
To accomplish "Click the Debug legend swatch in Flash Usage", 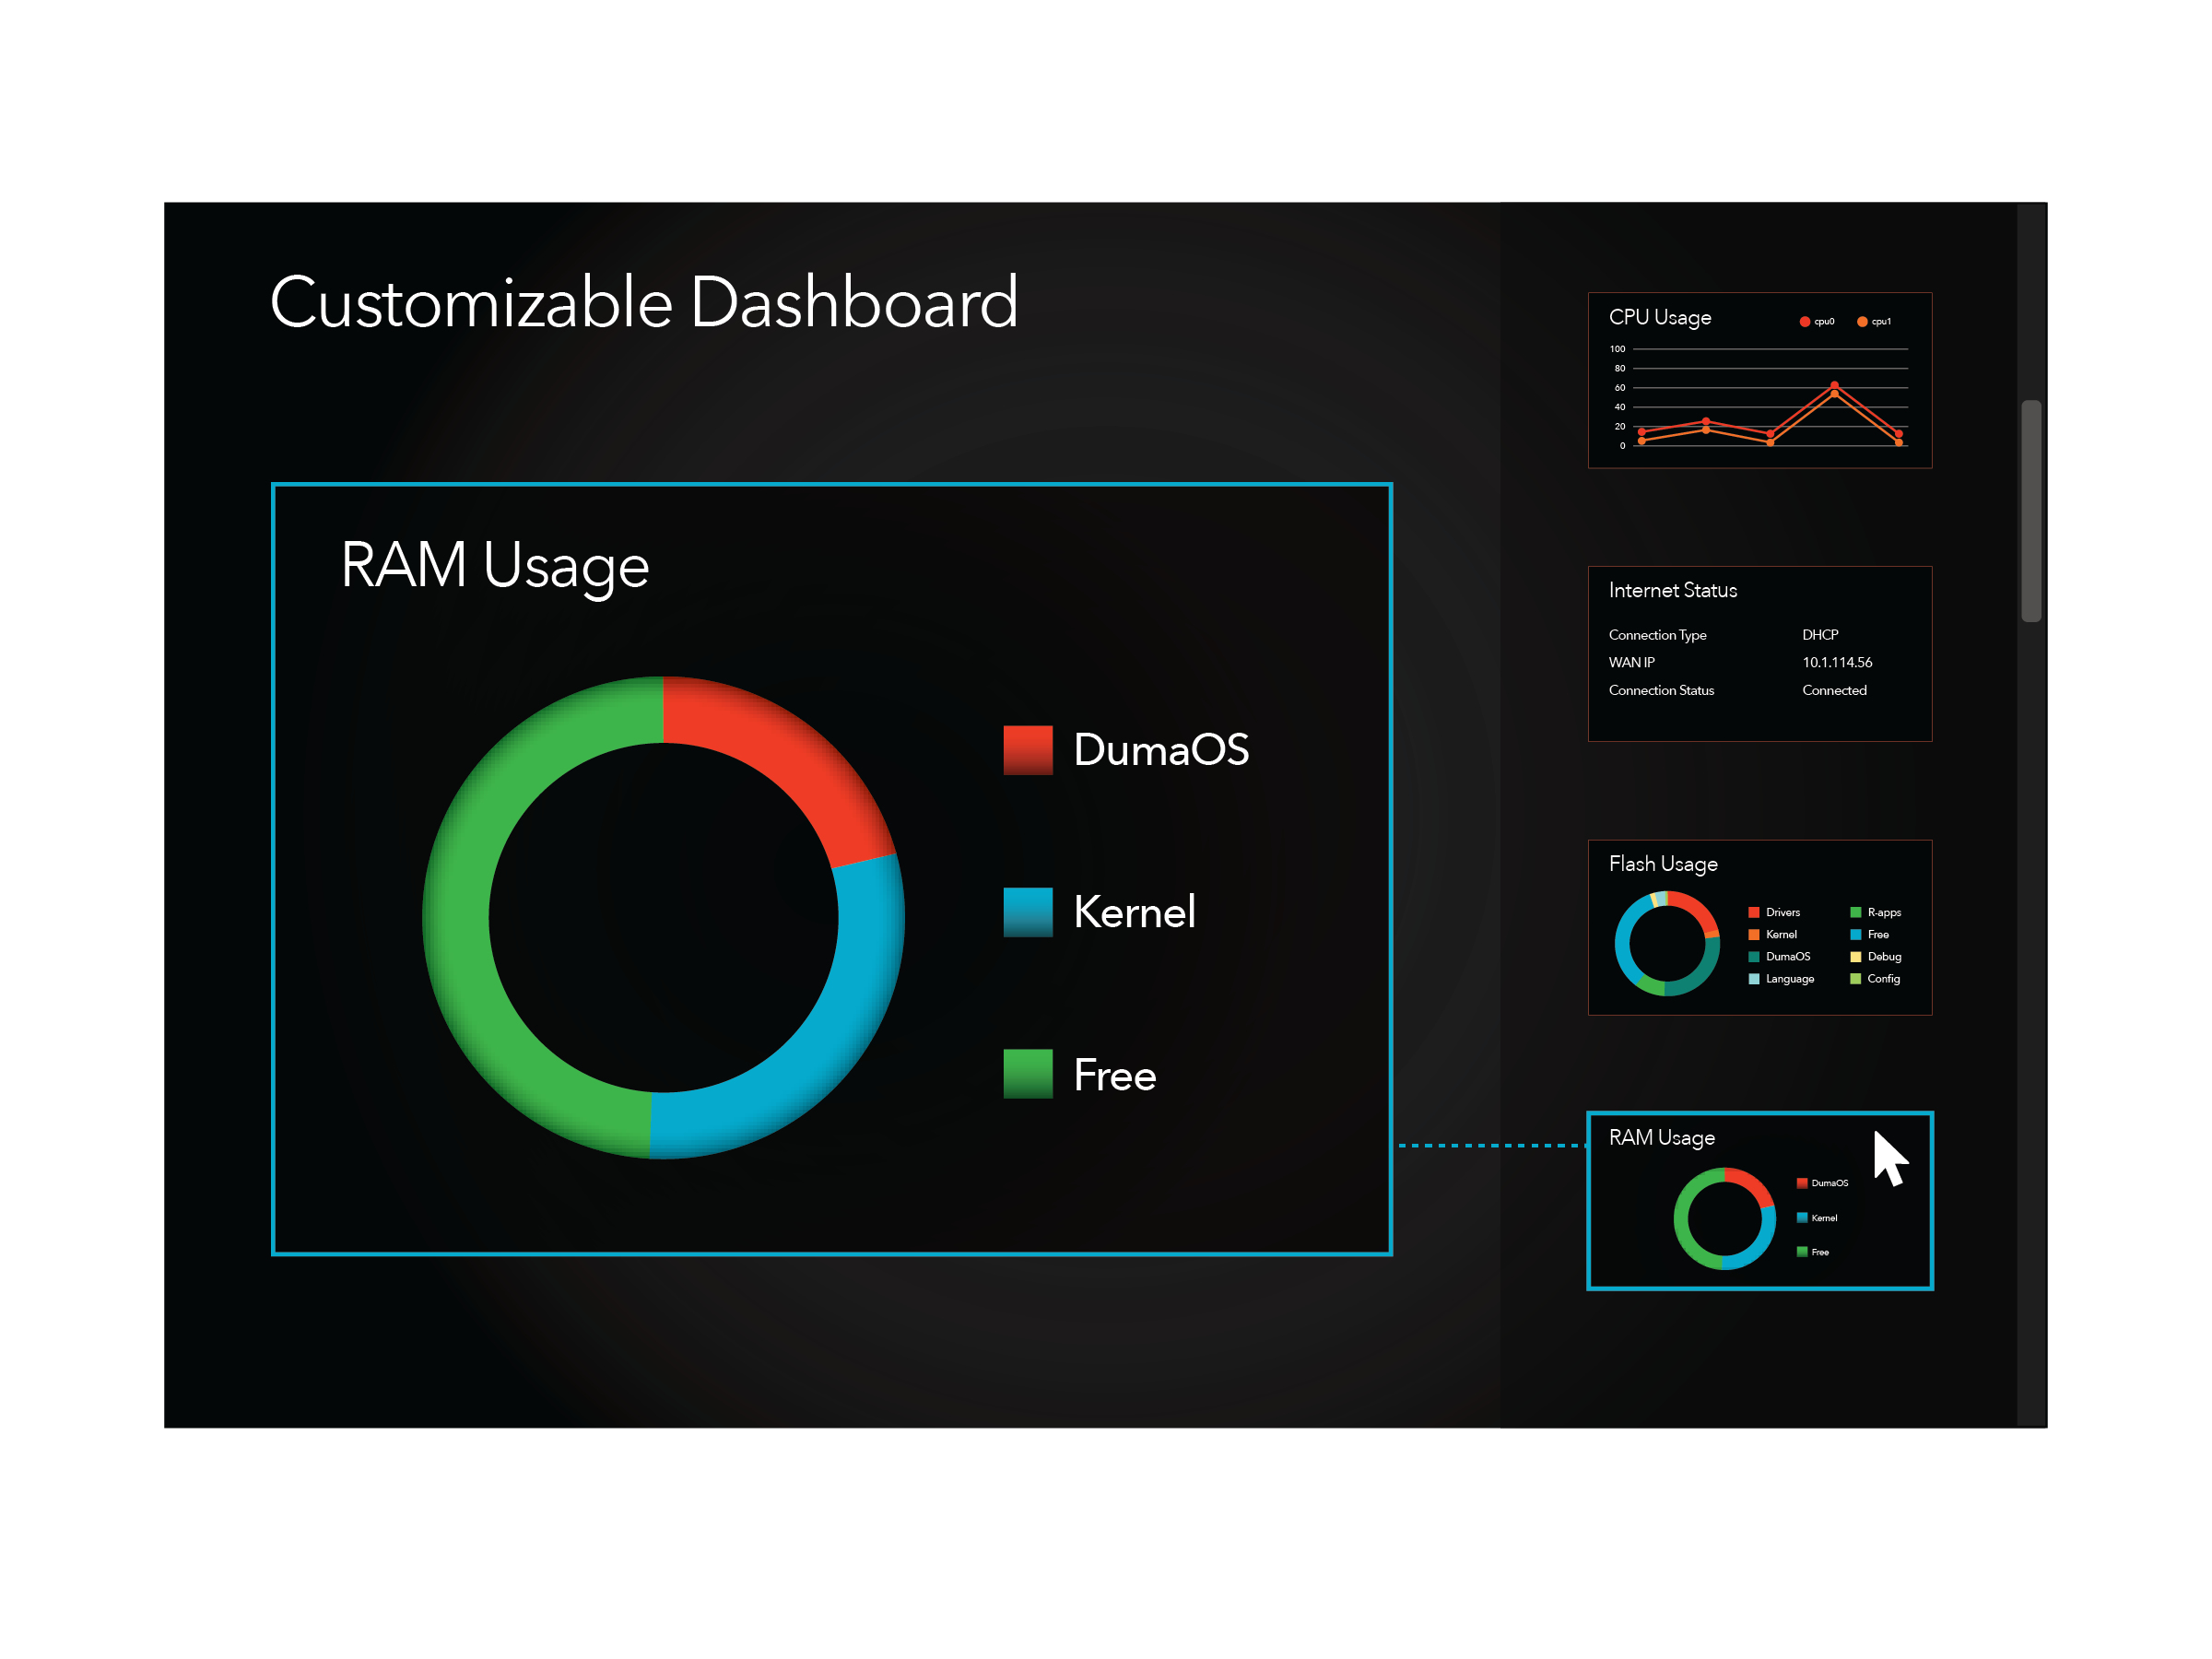I will click(x=1856, y=957).
